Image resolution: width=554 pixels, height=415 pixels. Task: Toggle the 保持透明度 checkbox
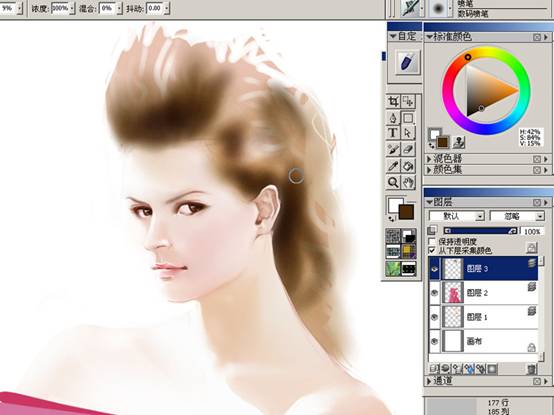point(432,242)
